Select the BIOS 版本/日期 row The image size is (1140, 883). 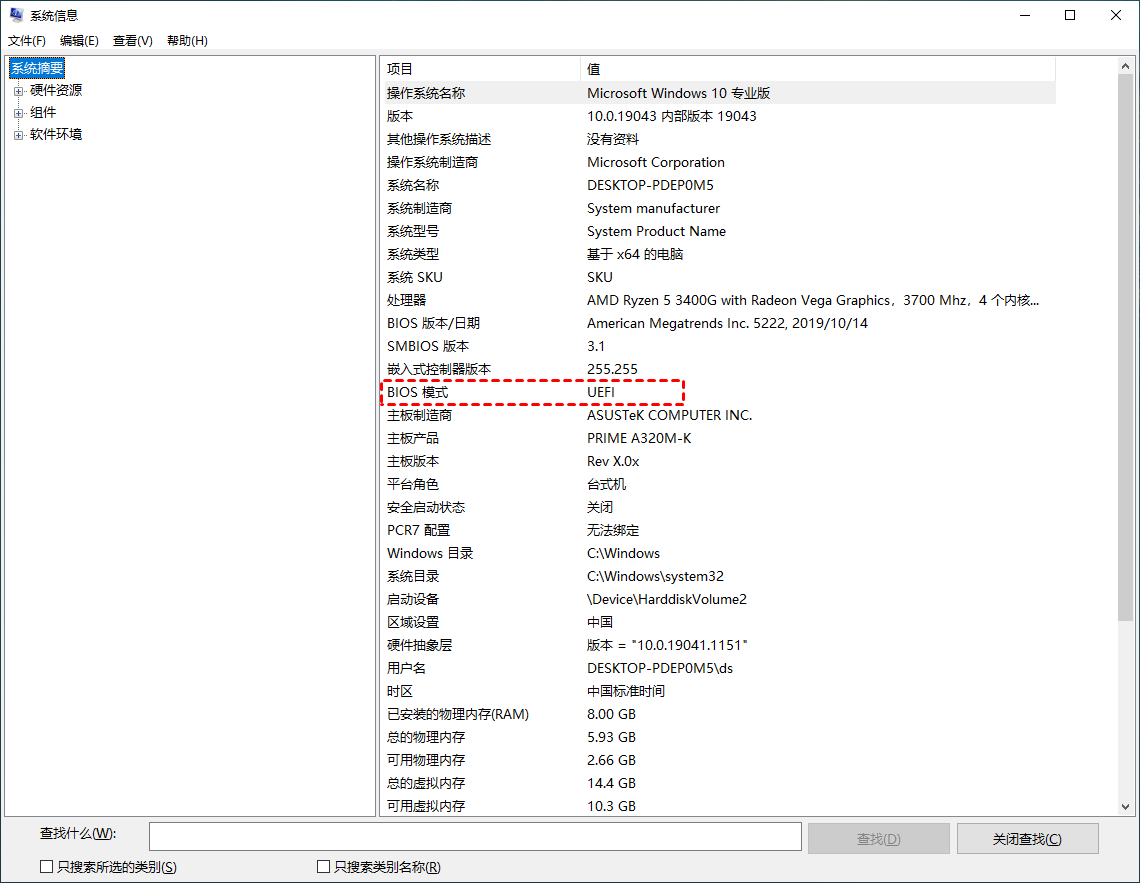[x=718, y=323]
